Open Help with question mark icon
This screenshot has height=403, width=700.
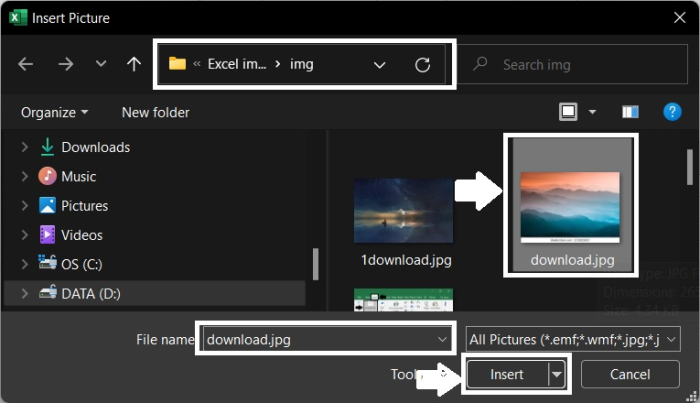(x=672, y=112)
